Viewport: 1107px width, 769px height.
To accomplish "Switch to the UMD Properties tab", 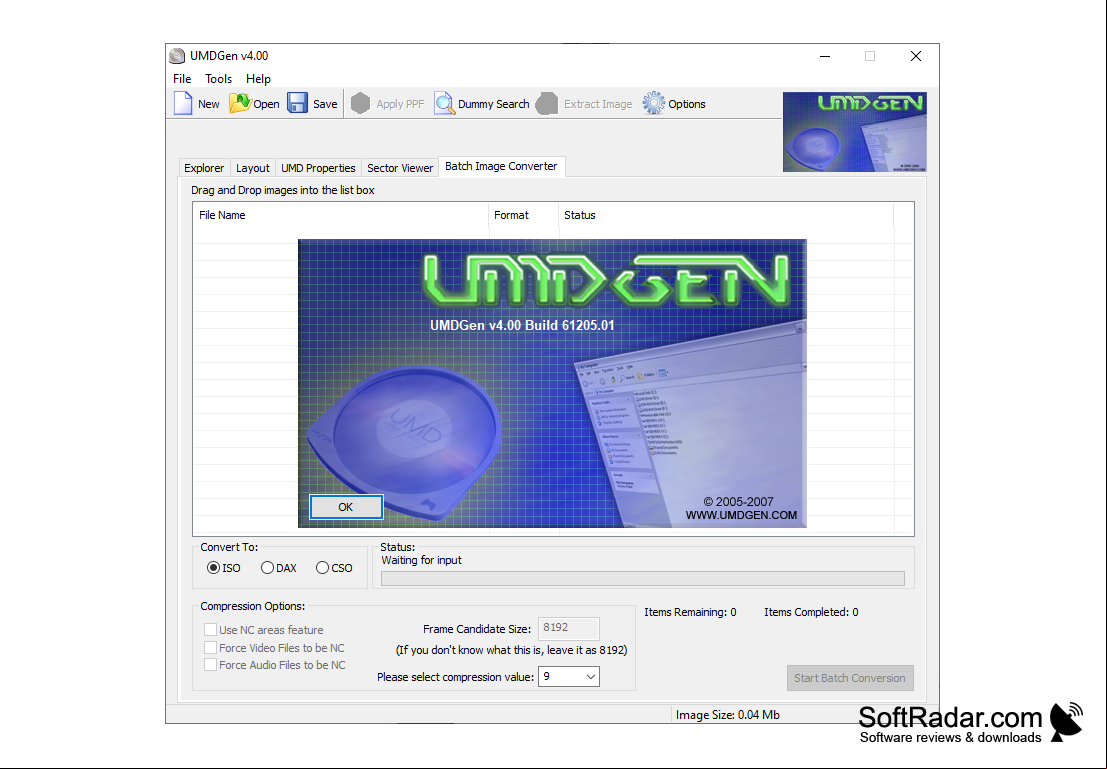I will [318, 168].
